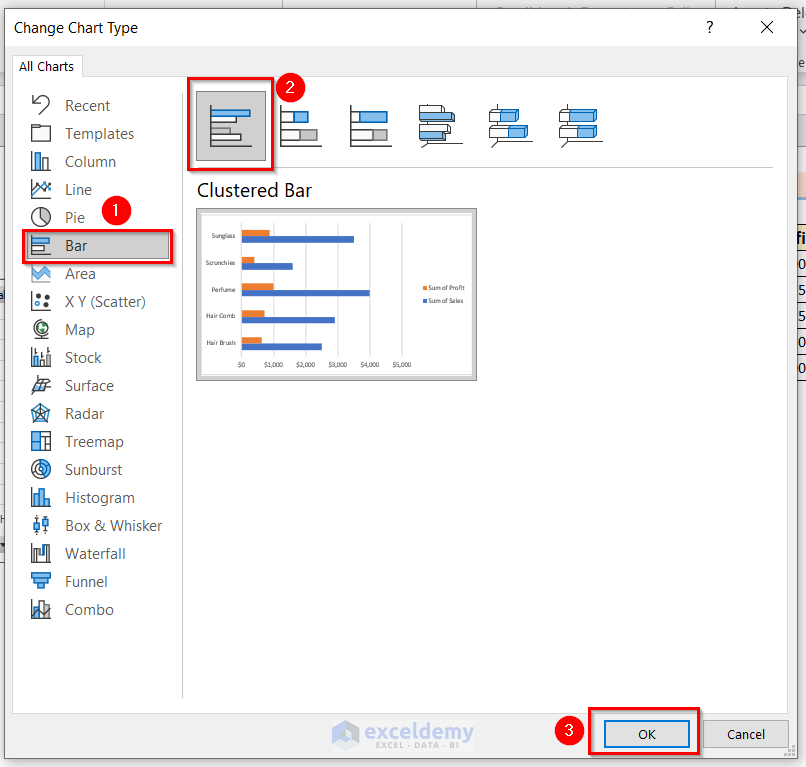Click the Histogram chart icon
The height and width of the screenshot is (767, 806).
pyautogui.click(x=41, y=497)
